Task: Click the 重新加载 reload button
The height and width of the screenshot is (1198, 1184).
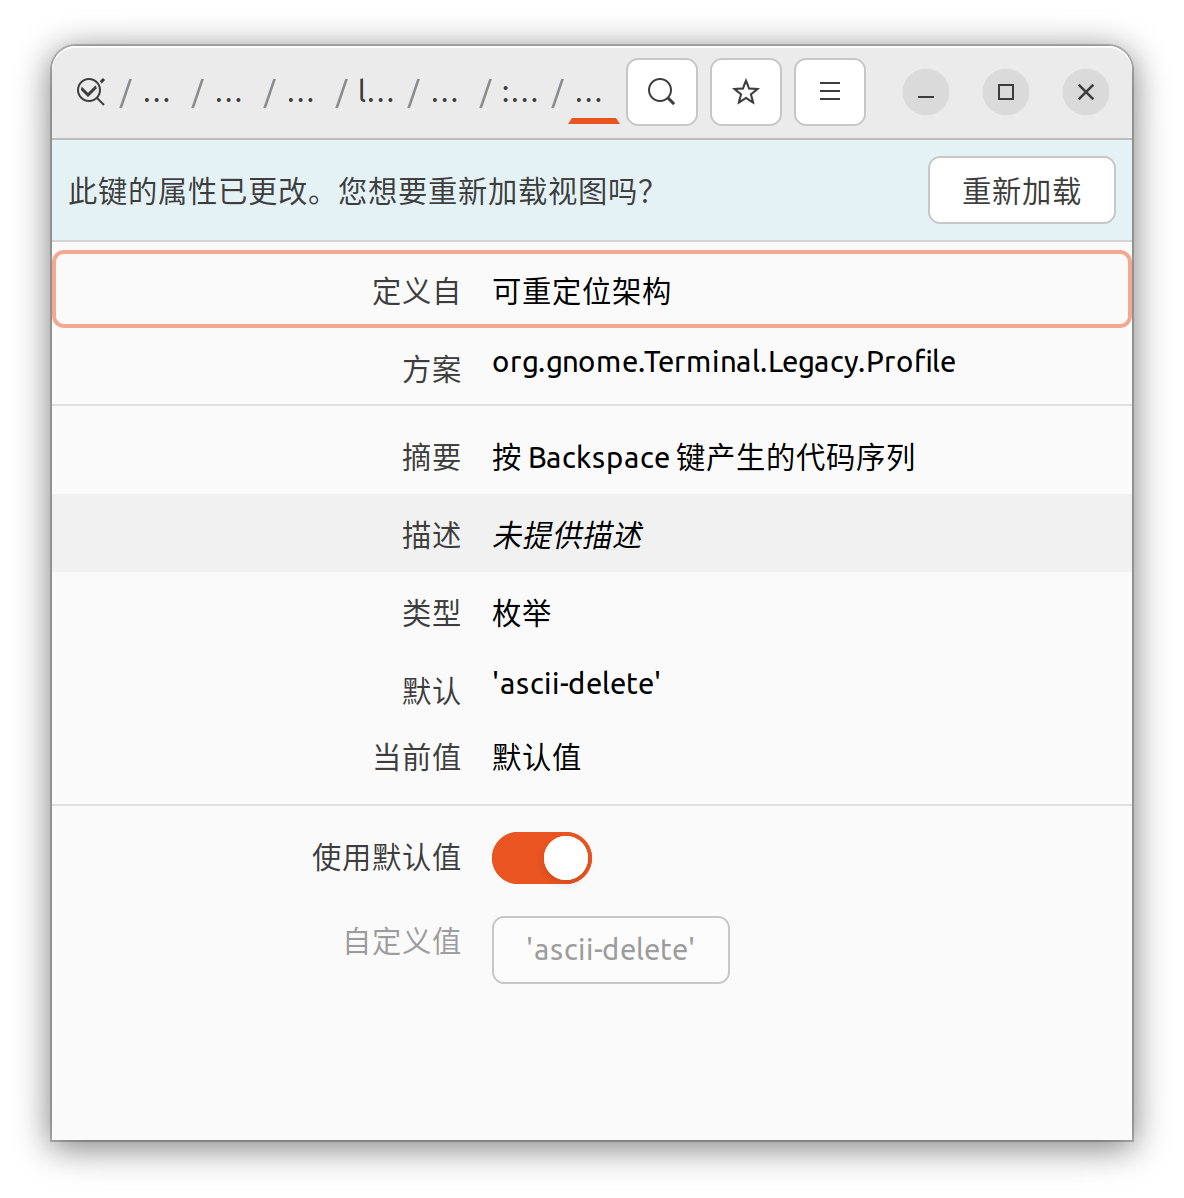Action: click(x=1021, y=190)
